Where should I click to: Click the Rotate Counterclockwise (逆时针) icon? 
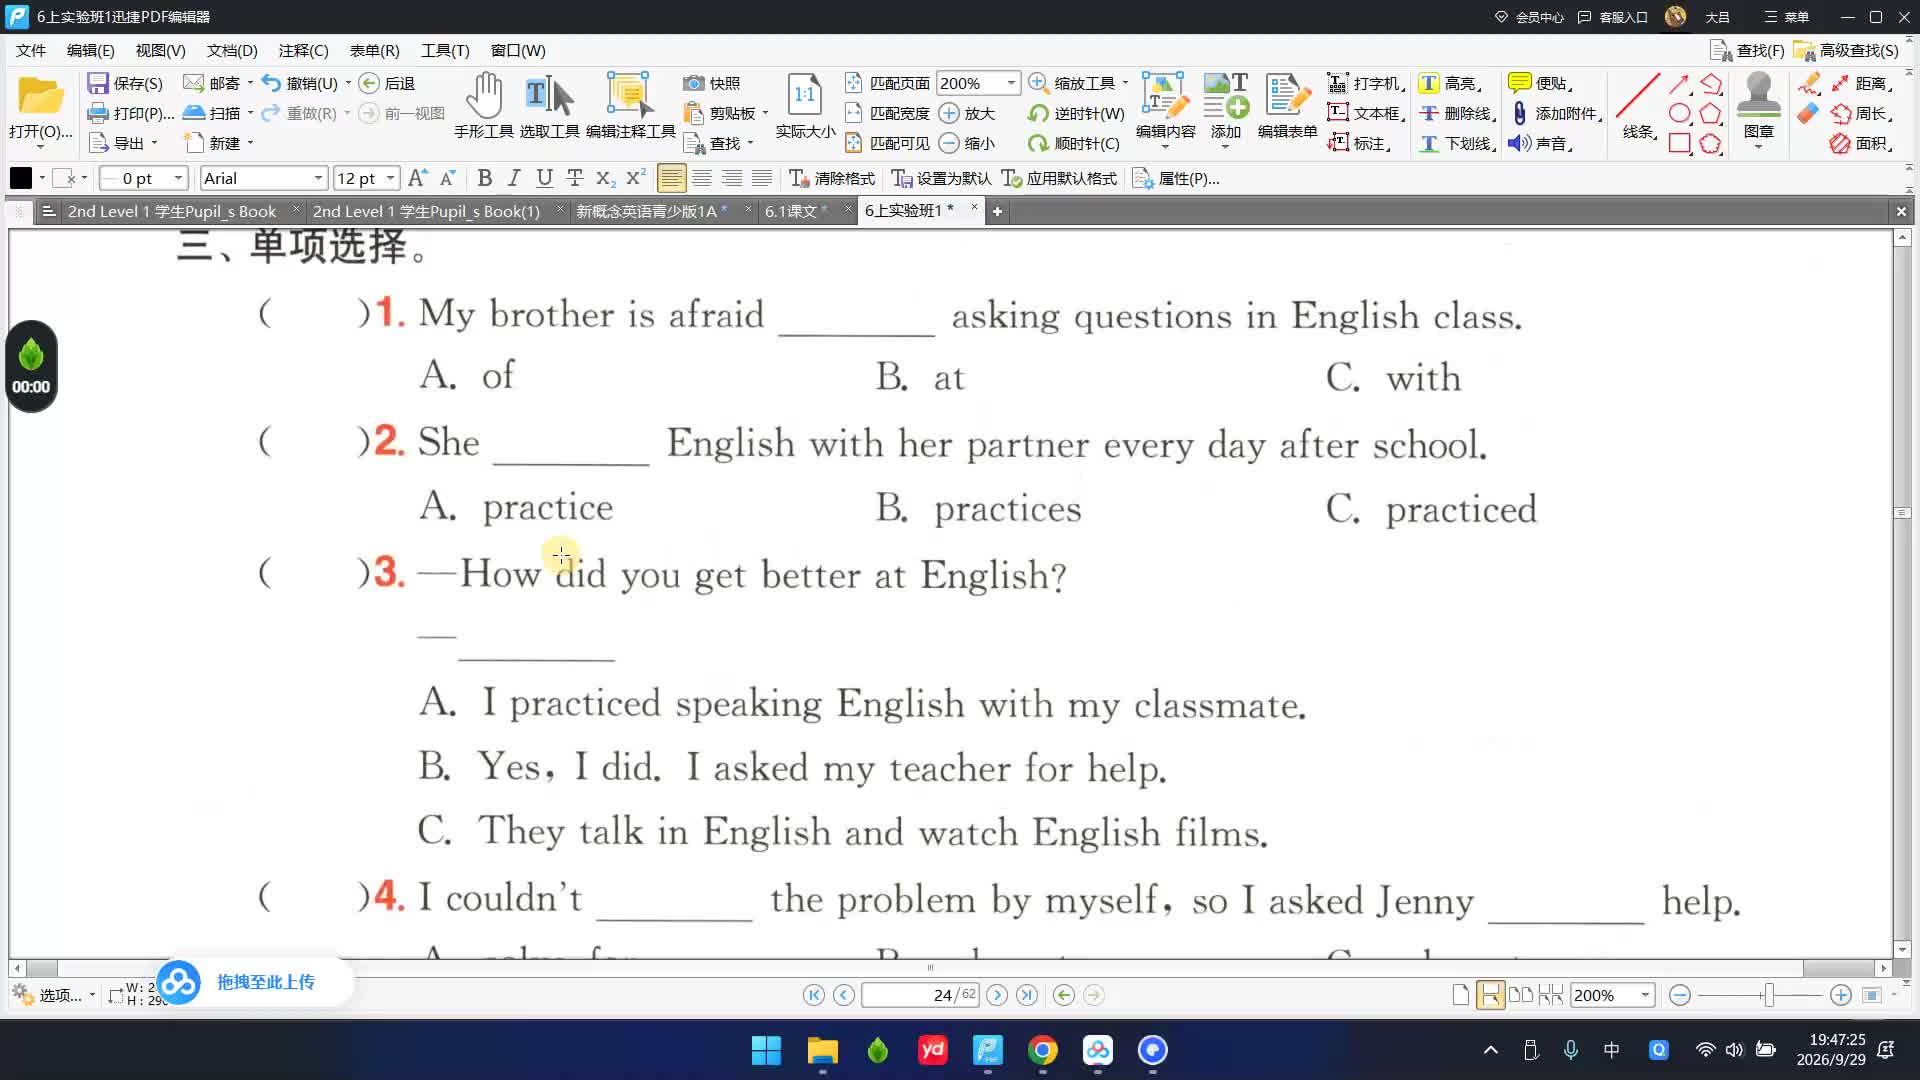(1039, 113)
